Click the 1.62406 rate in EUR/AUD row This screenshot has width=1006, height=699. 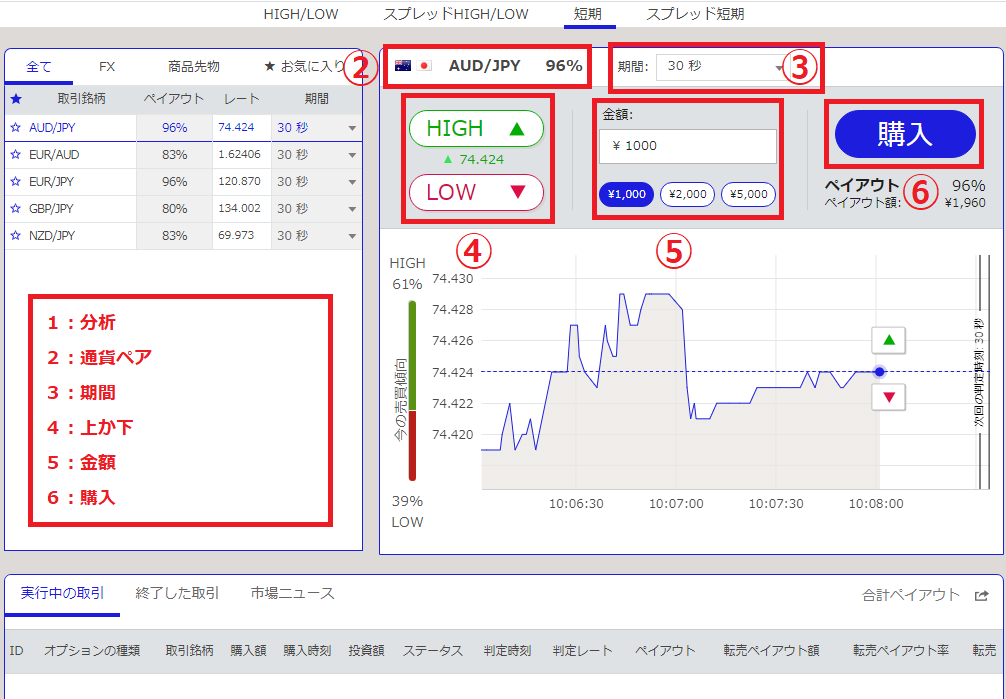(x=239, y=155)
